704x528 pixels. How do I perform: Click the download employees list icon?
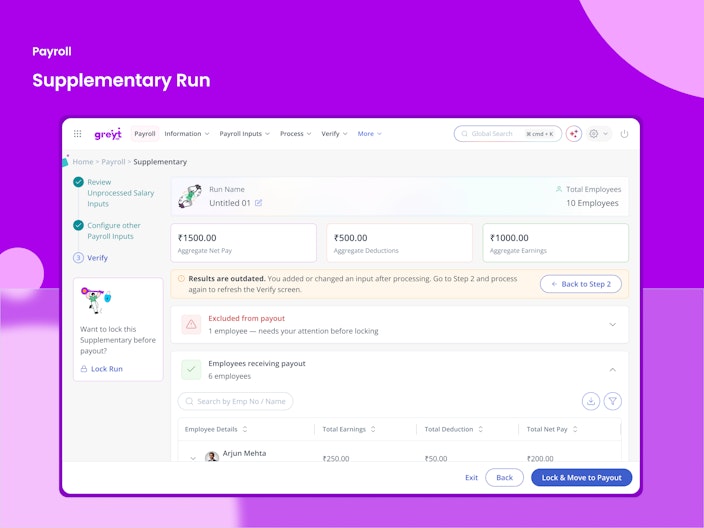(x=591, y=401)
